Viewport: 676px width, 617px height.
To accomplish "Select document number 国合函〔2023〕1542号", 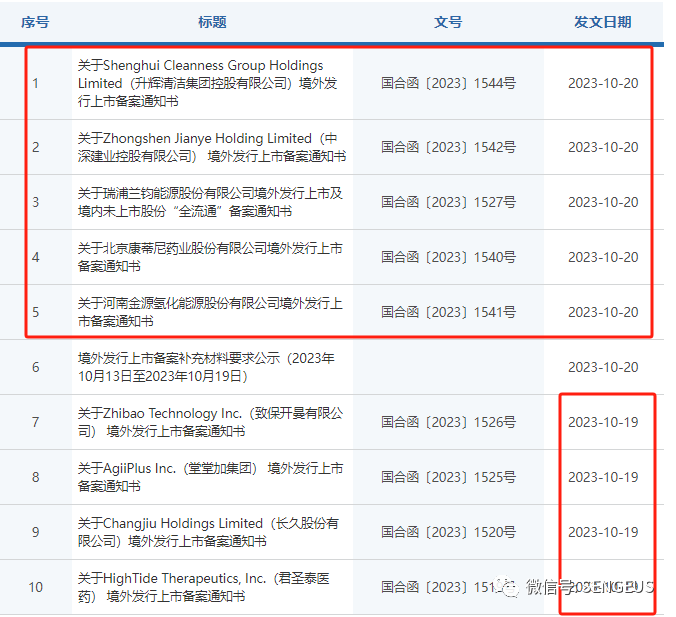I will tap(448, 147).
